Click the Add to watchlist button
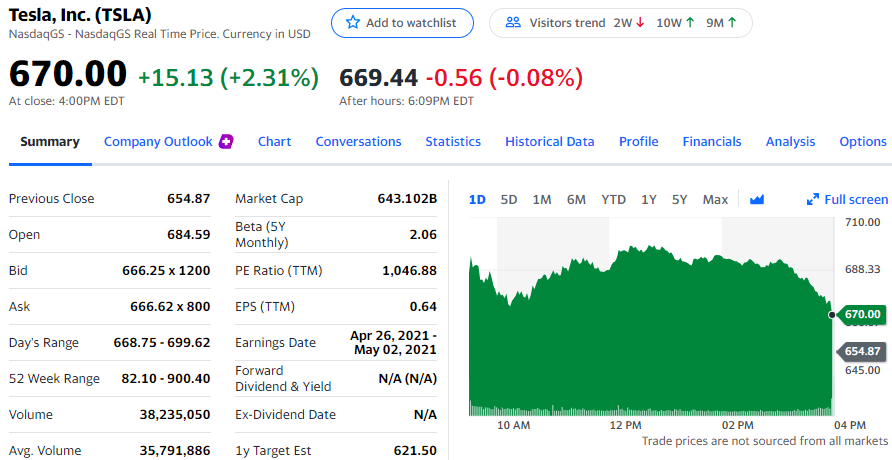Viewport: 892px width, 460px height. pyautogui.click(x=402, y=23)
